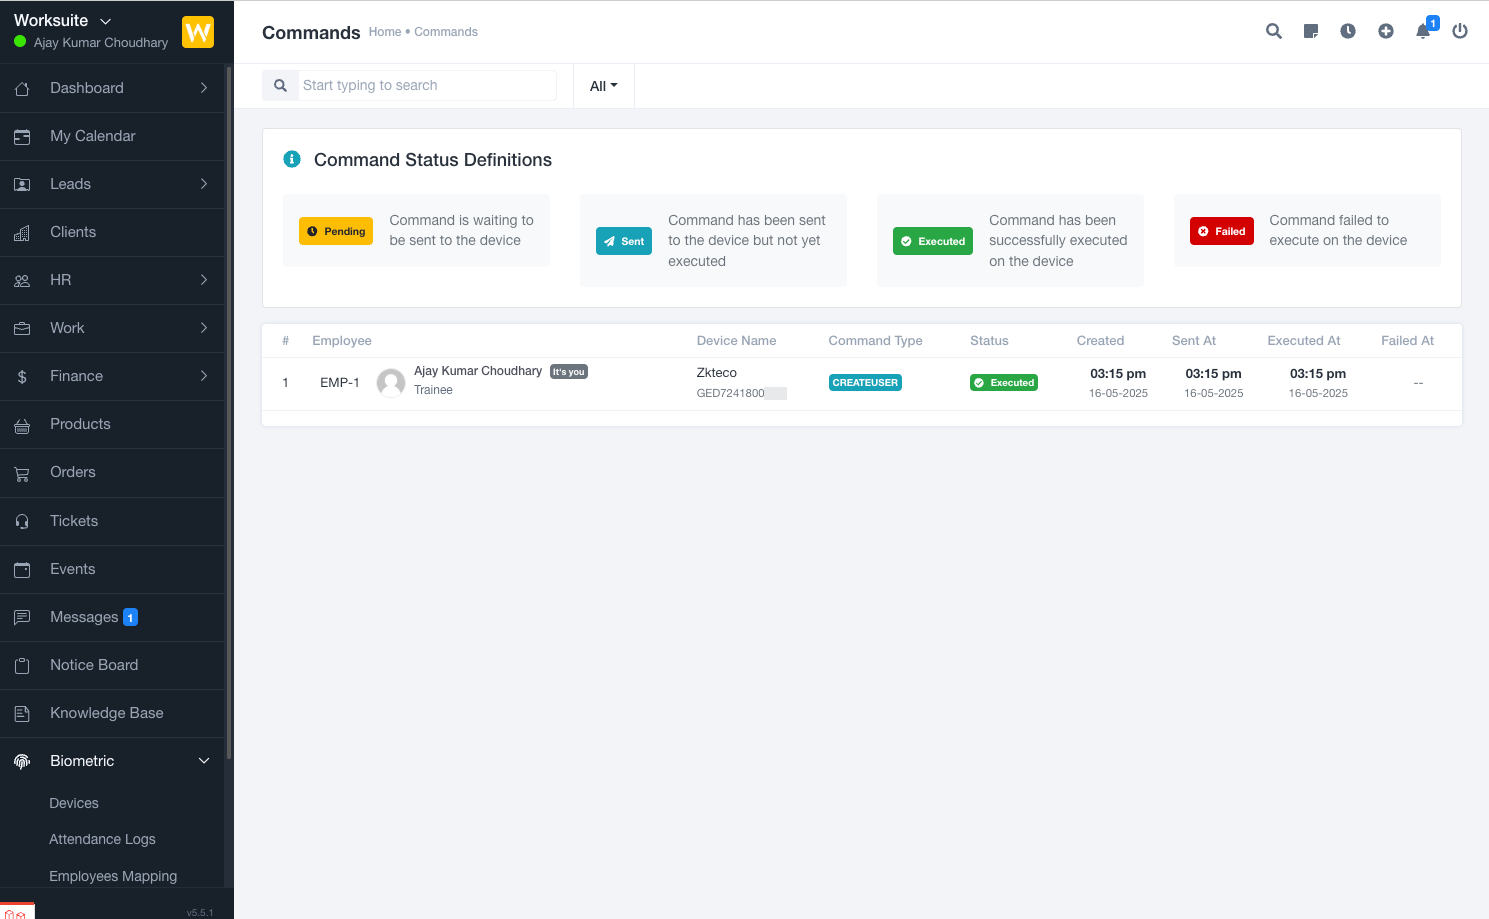Open Messages with the unread badge
The height and width of the screenshot is (919, 1489).
pos(83,617)
